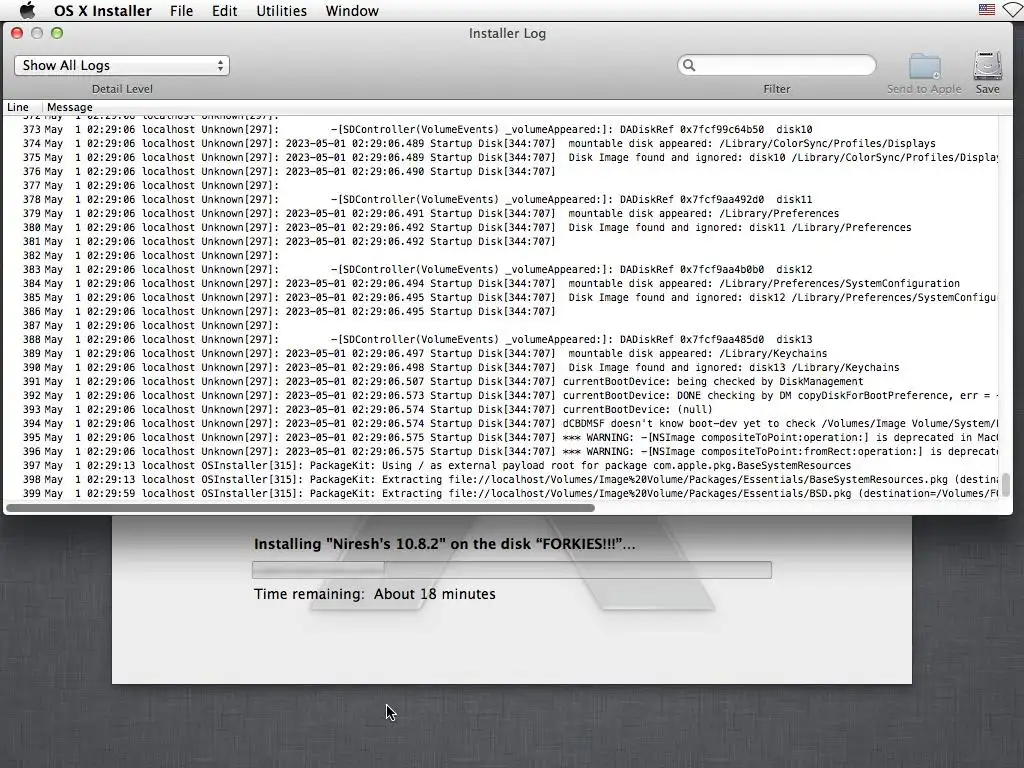Viewport: 1024px width, 768px height.
Task: Select log line 373 mentioning disk10
Action: [502, 129]
